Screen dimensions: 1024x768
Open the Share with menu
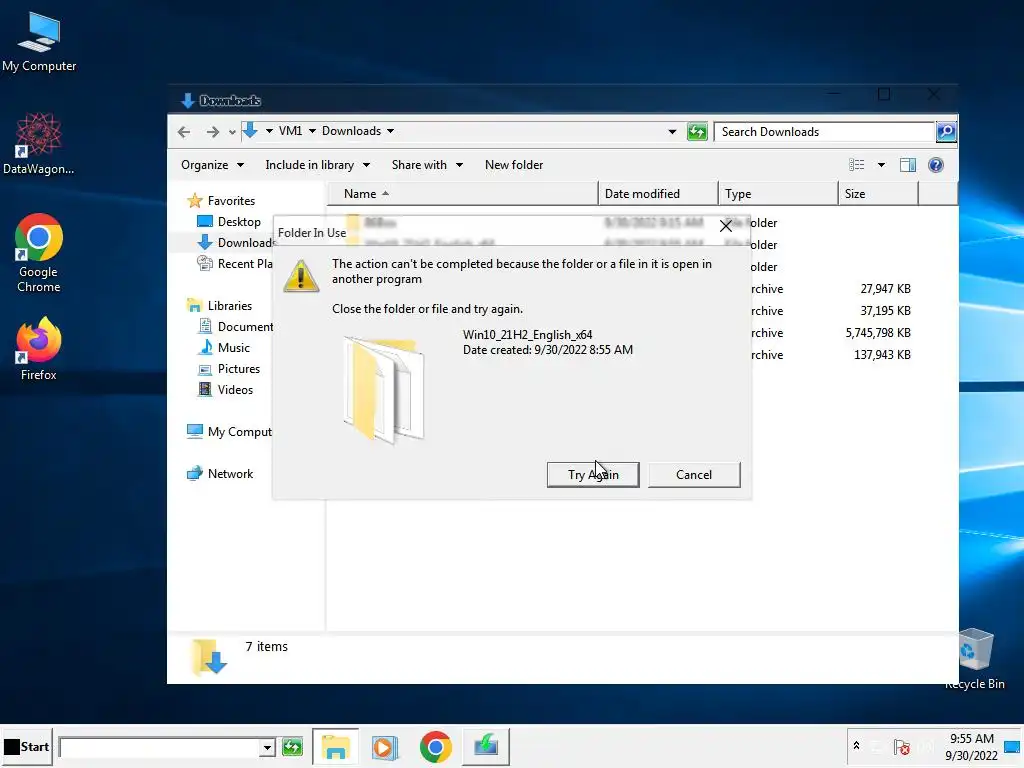coord(427,165)
